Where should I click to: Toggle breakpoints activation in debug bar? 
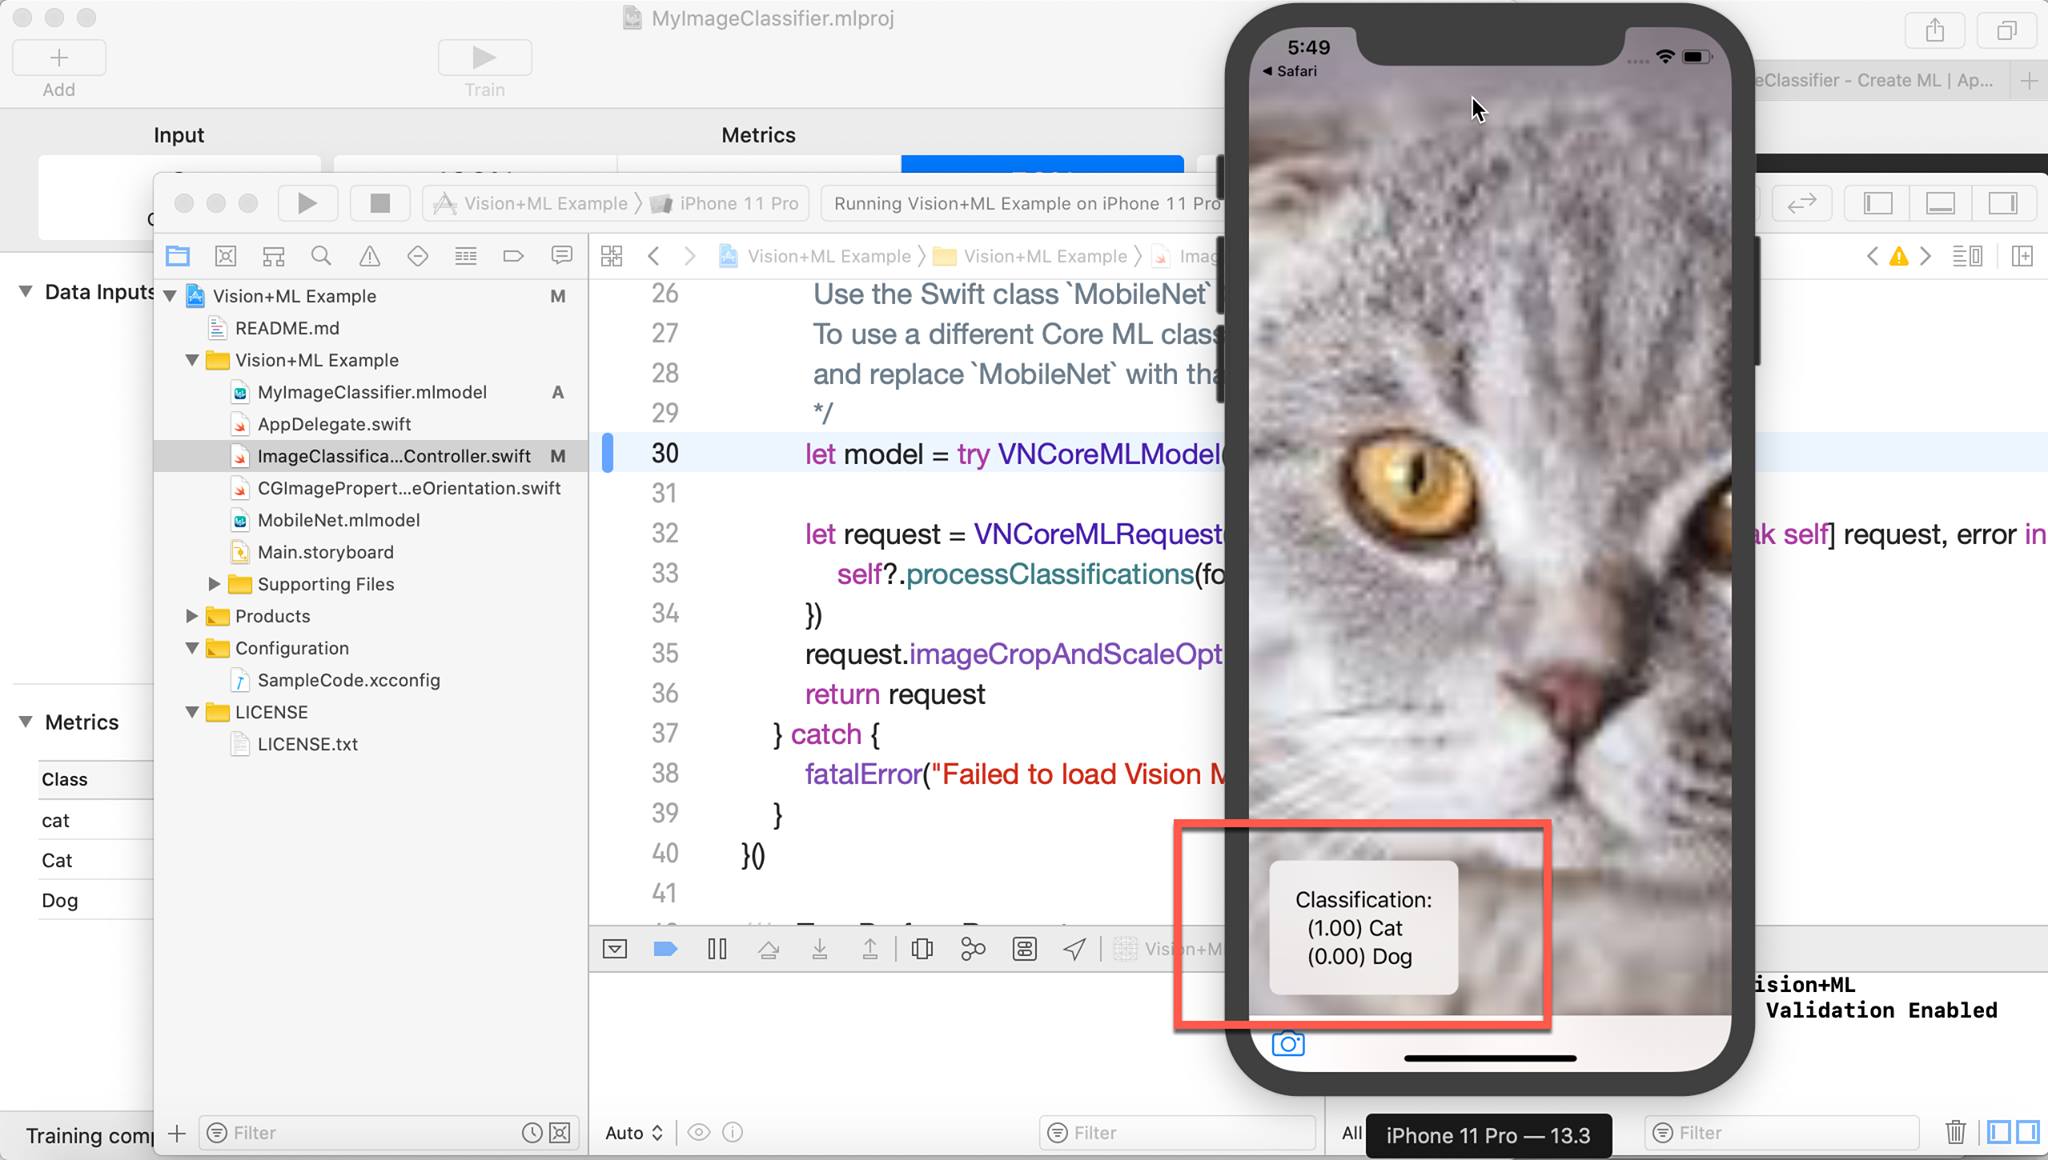click(665, 949)
